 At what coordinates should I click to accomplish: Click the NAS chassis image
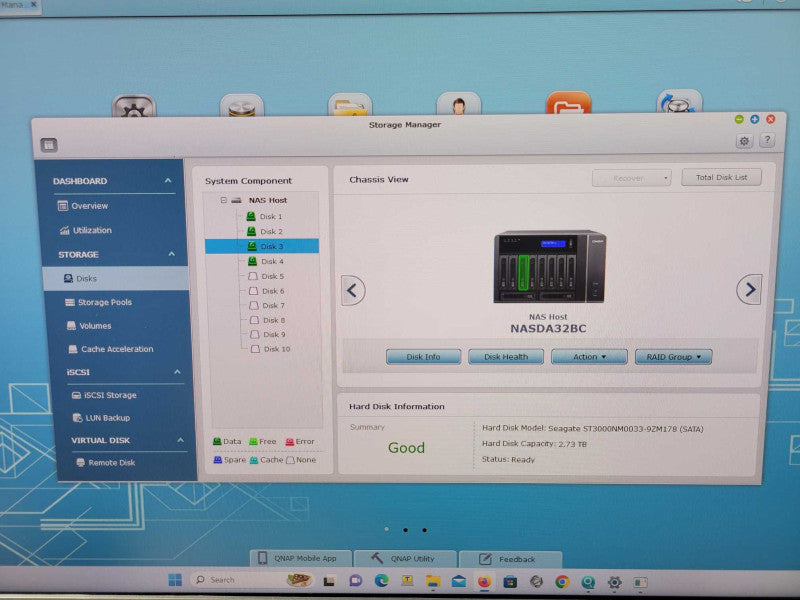549,267
